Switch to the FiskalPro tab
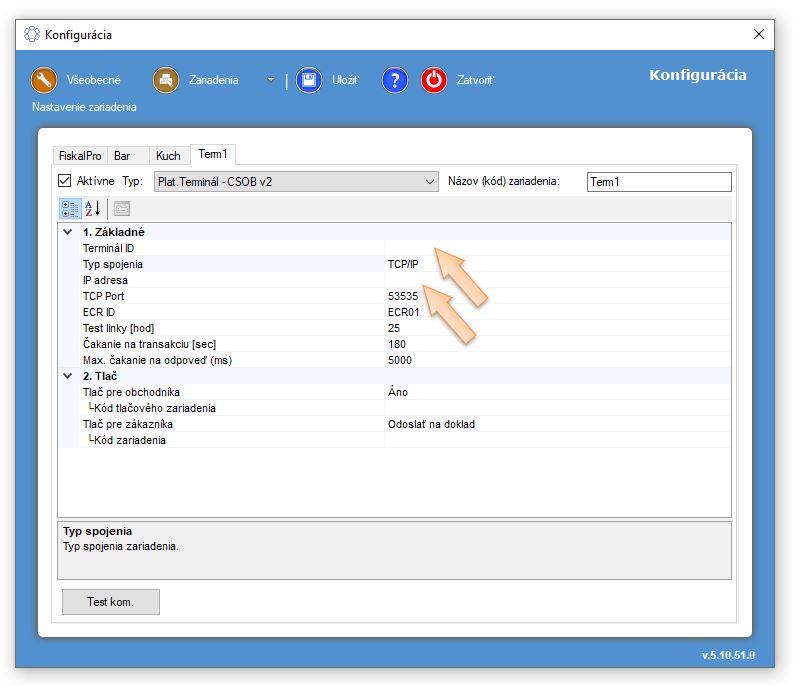The height and width of the screenshot is (685, 795). click(80, 155)
